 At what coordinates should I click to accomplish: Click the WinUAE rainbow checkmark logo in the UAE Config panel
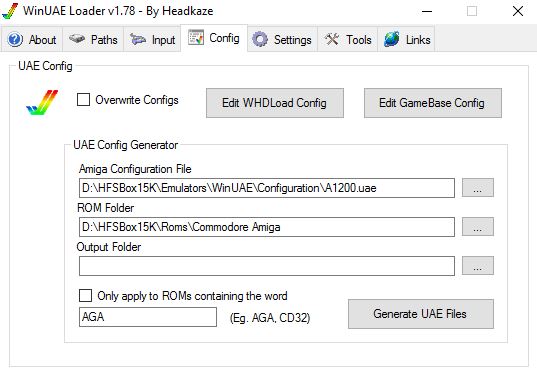pyautogui.click(x=42, y=102)
